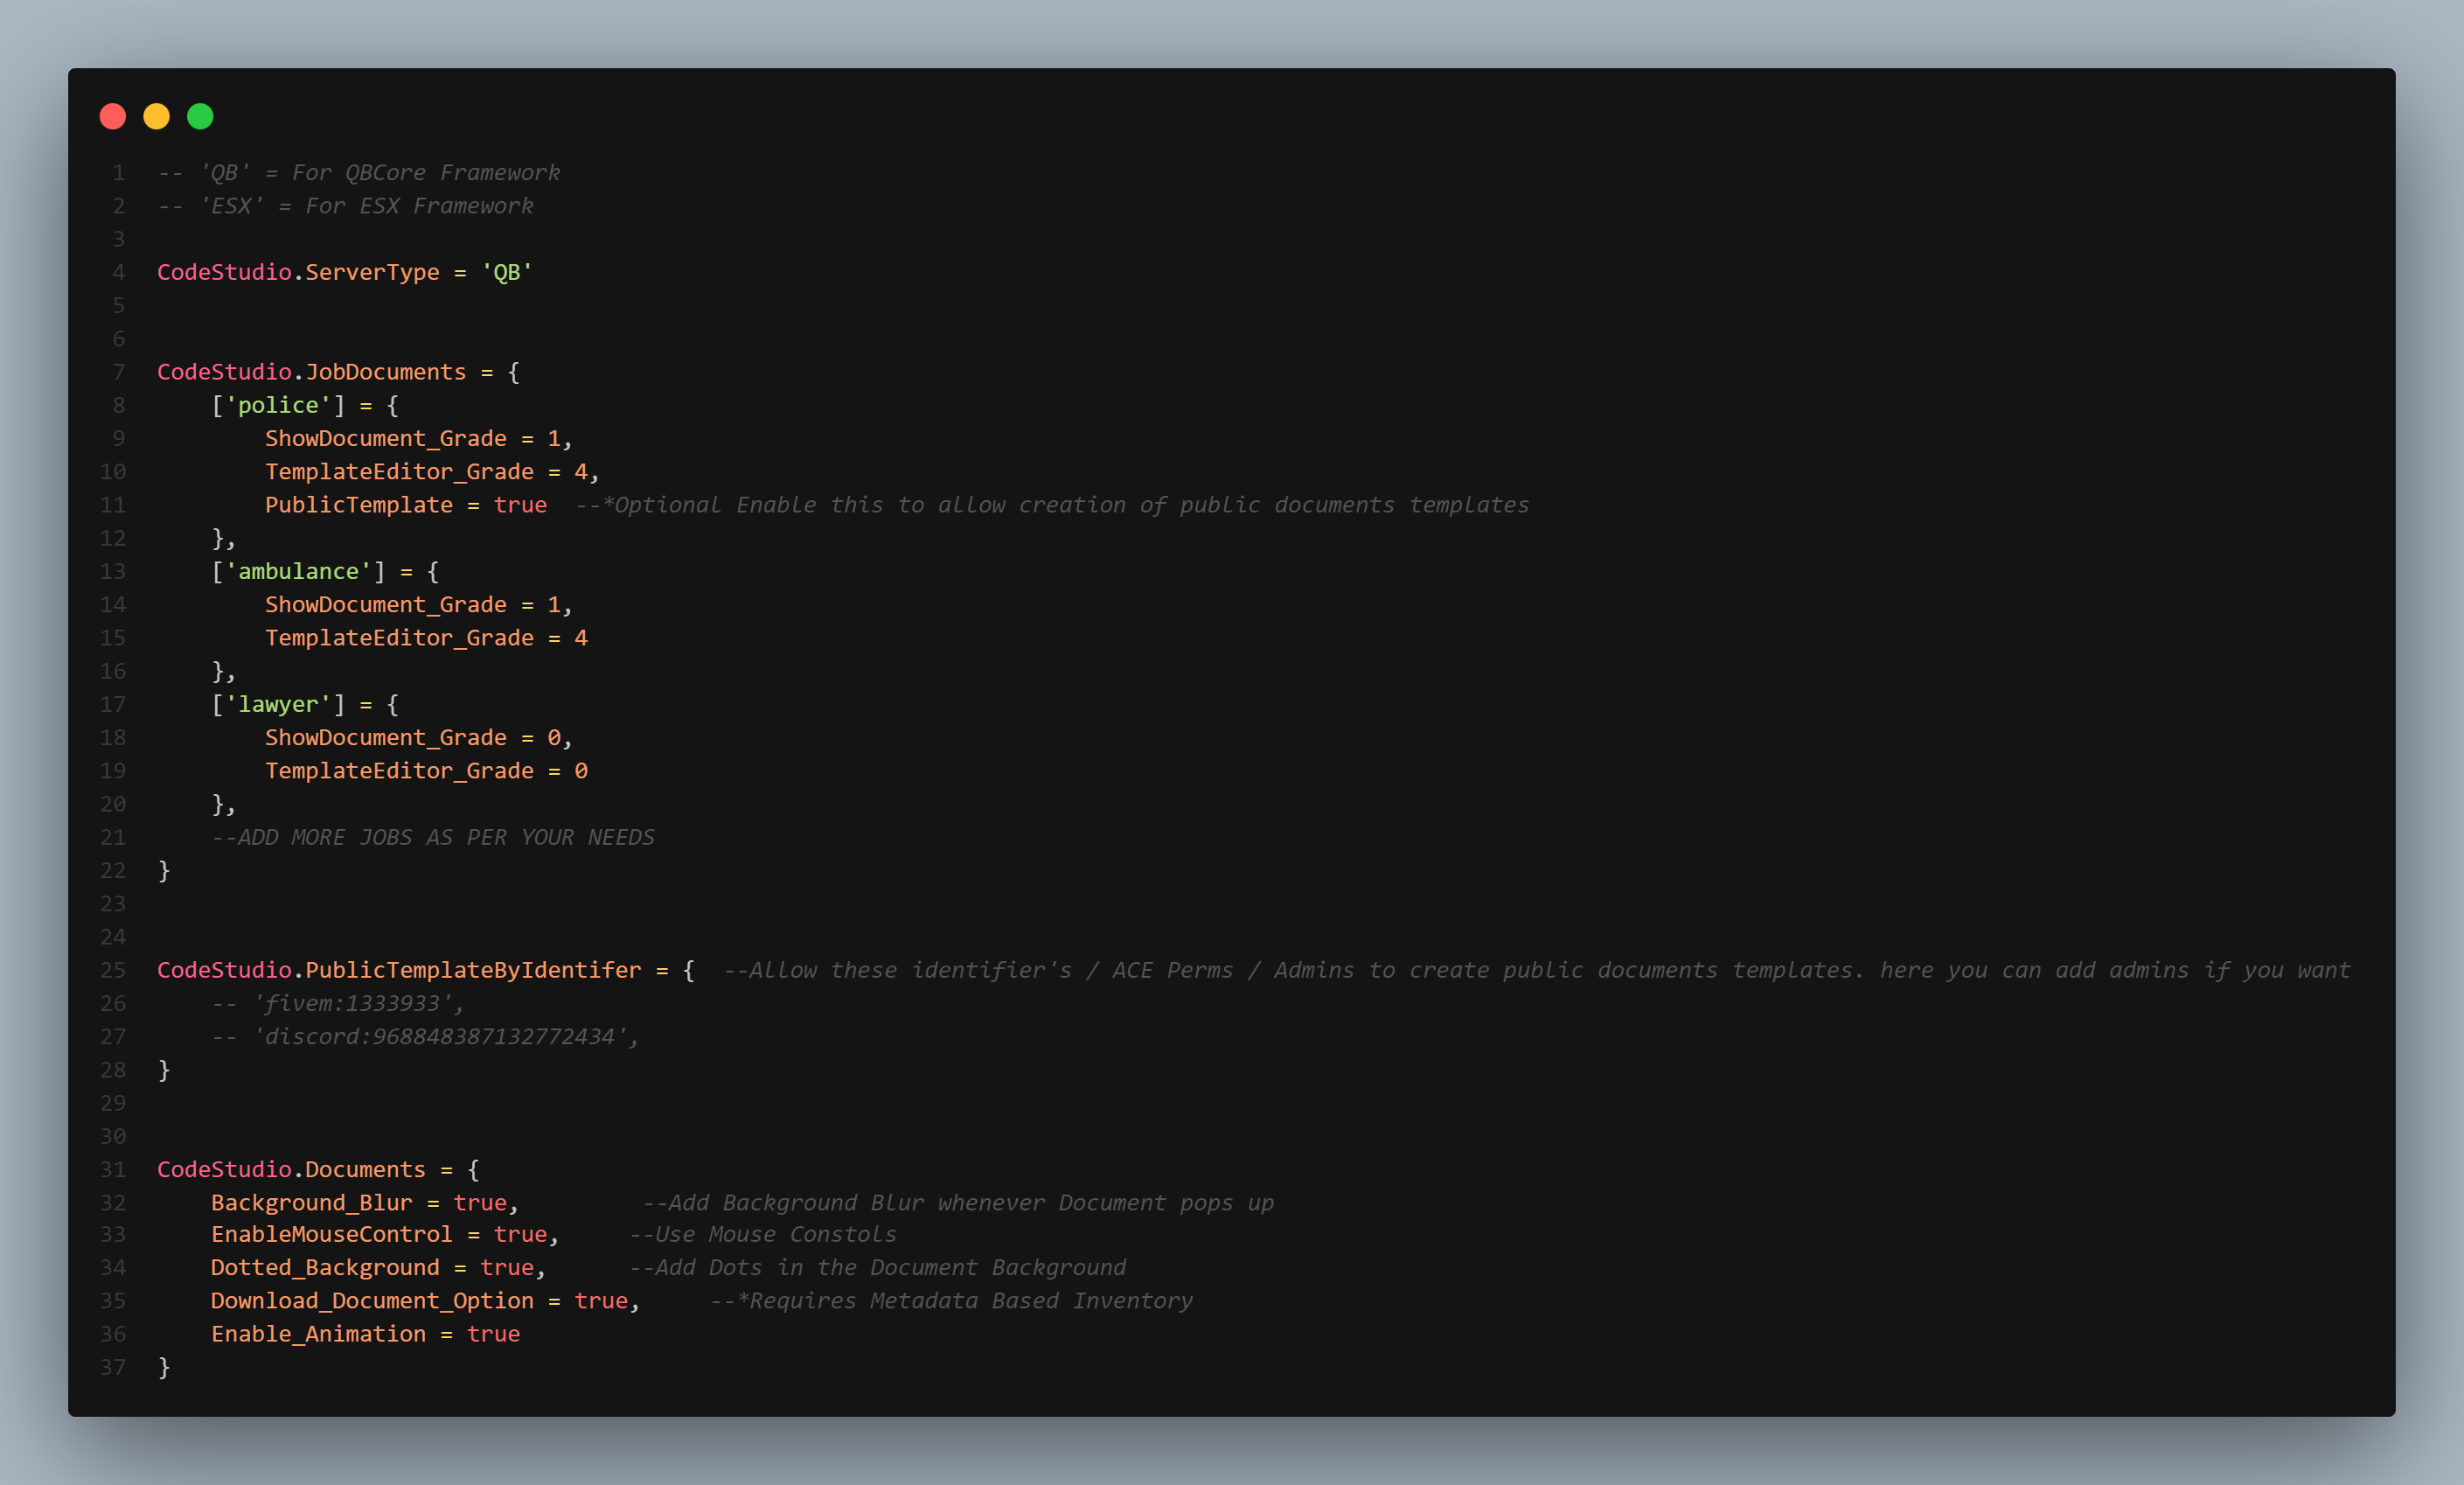Select the 'QB' server type value

(x=505, y=272)
